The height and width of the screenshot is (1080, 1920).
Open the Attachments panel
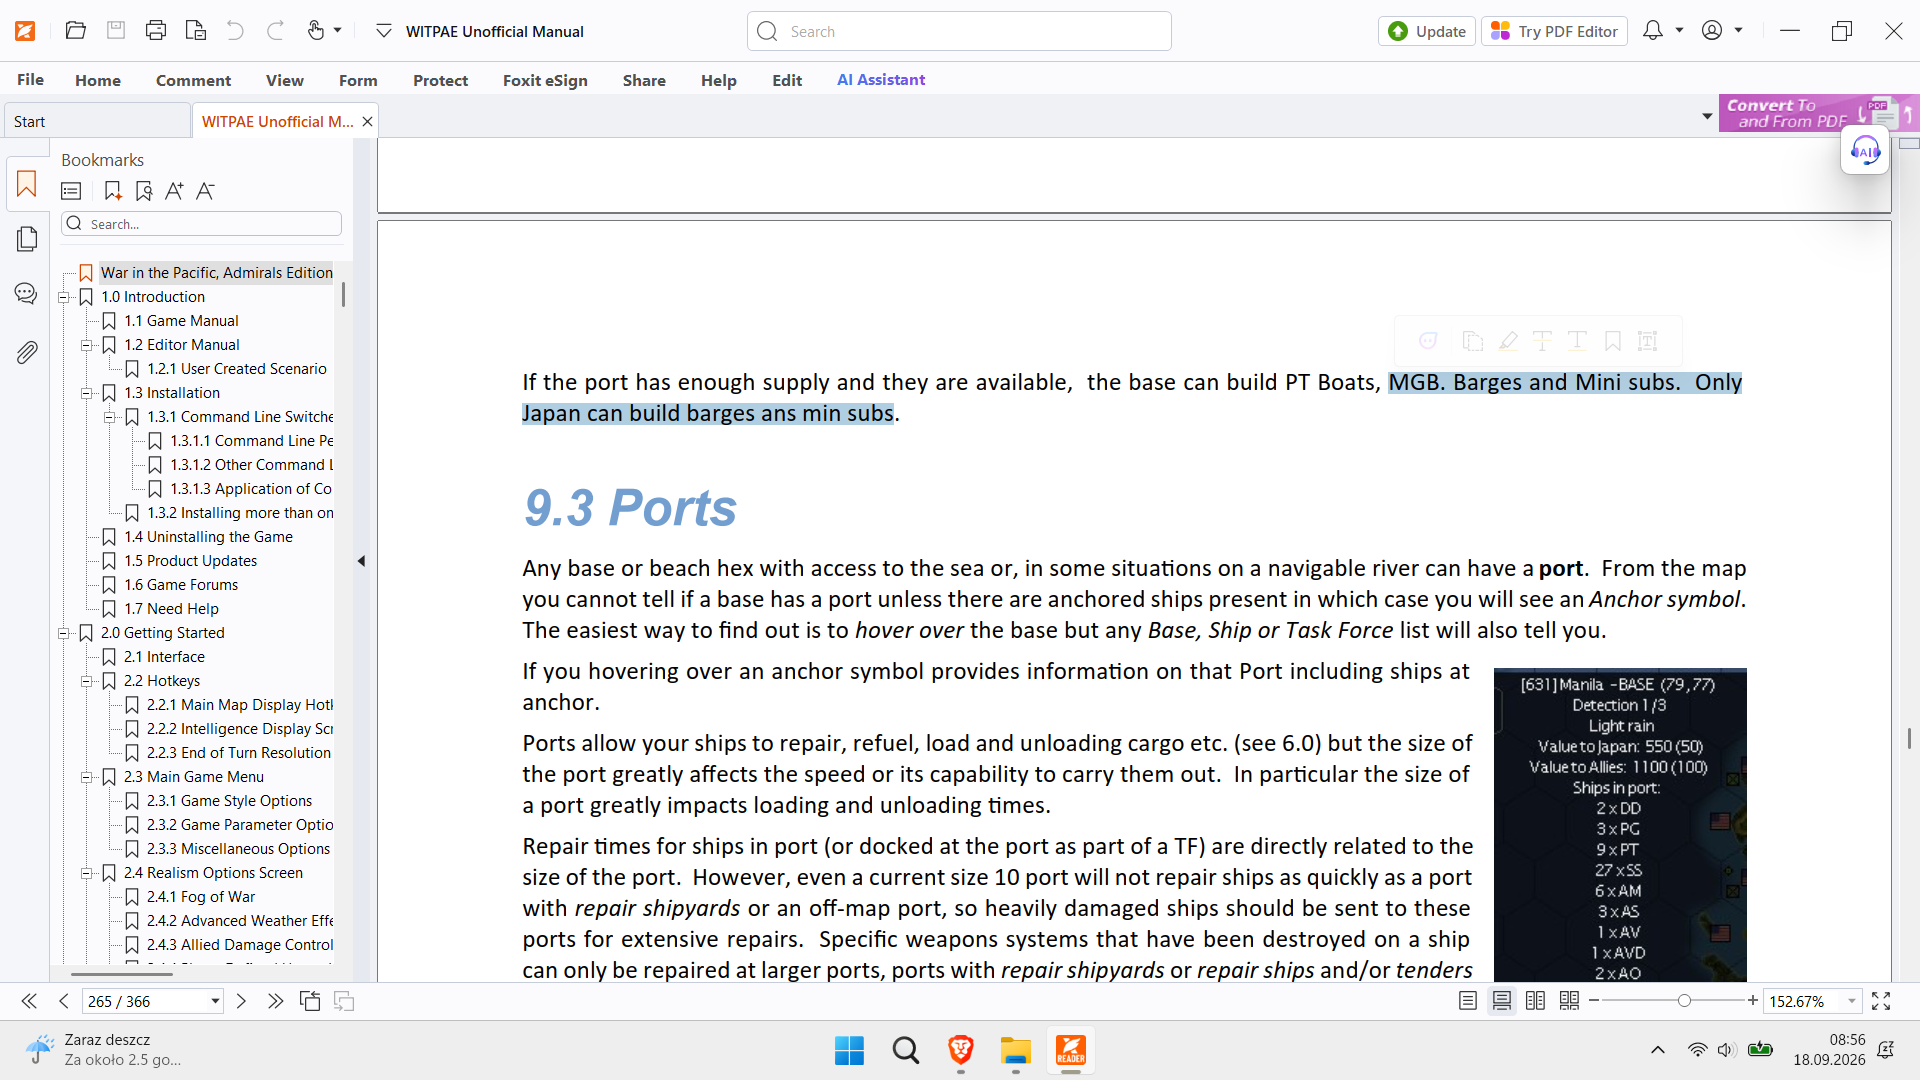27,352
